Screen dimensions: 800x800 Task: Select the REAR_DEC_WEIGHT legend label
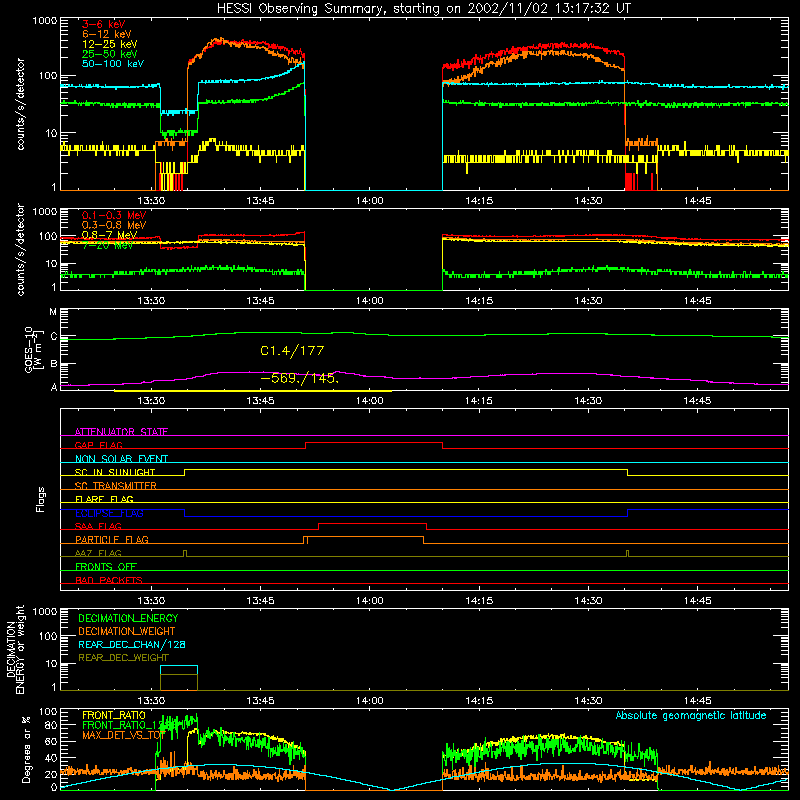click(x=123, y=658)
